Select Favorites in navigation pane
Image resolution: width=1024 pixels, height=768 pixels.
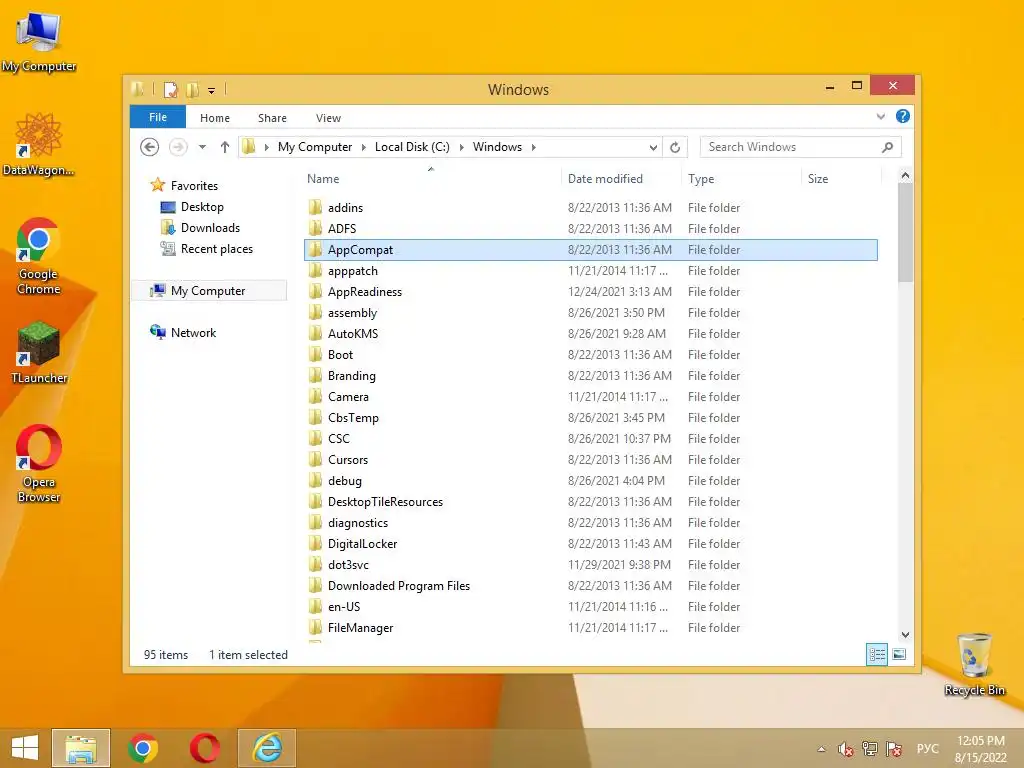(194, 185)
